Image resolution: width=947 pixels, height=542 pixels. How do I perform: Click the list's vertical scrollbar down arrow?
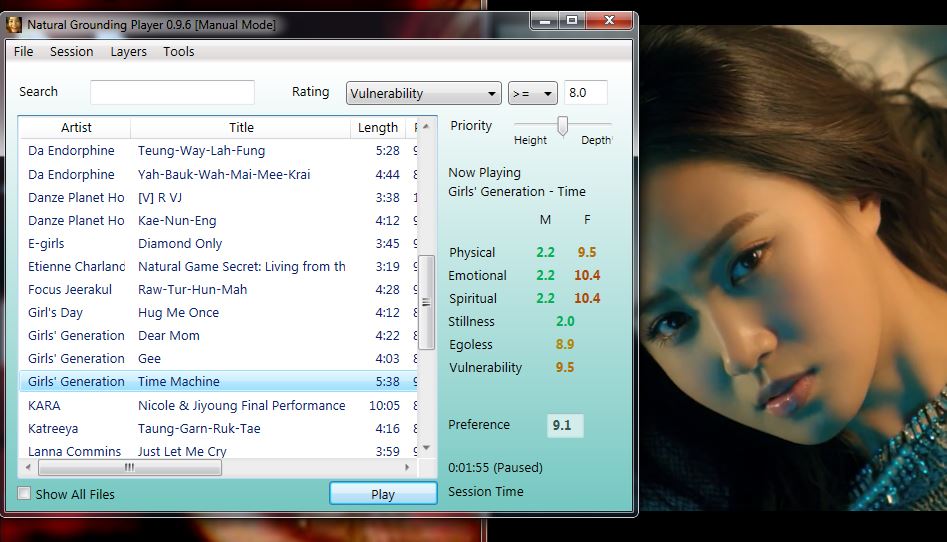point(426,448)
